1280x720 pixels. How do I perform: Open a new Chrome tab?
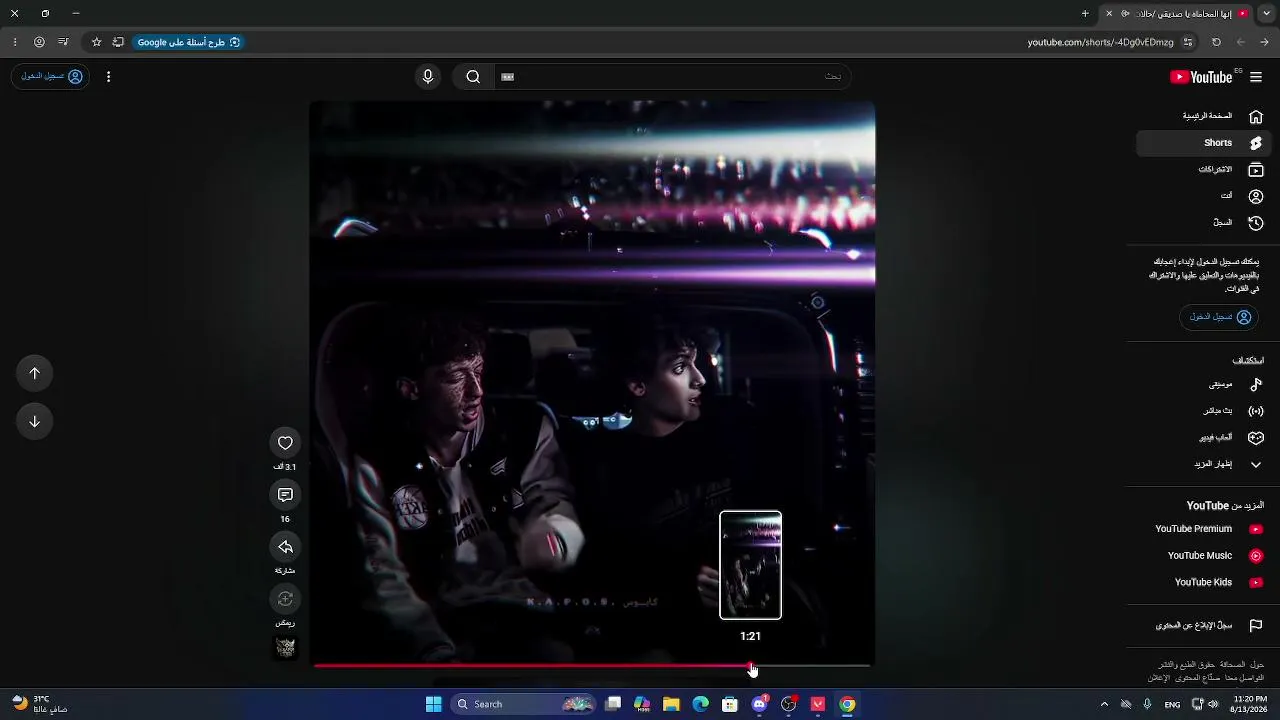[1085, 14]
